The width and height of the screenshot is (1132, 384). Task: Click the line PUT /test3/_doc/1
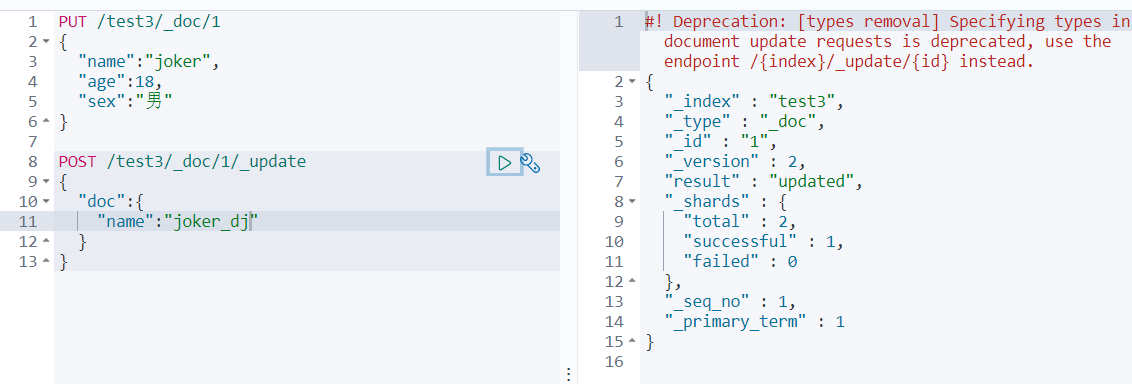[139, 22]
